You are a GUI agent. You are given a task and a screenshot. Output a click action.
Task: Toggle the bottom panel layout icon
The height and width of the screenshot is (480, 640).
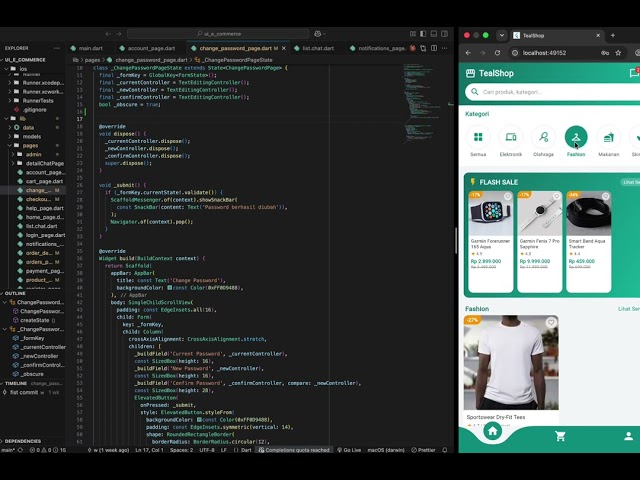(434, 34)
